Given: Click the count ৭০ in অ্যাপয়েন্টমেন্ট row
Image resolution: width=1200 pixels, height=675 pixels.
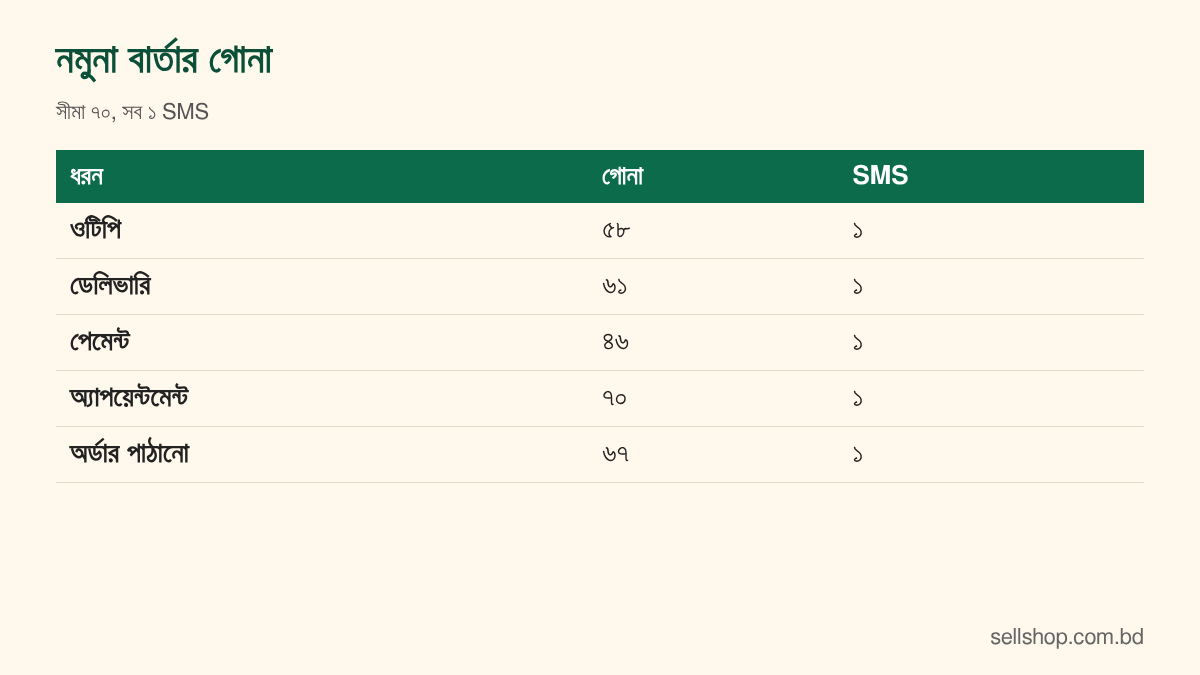Looking at the screenshot, I should click(615, 398).
